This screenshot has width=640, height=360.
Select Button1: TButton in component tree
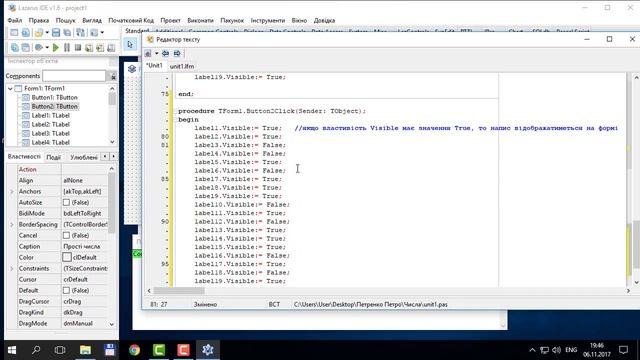(54, 98)
